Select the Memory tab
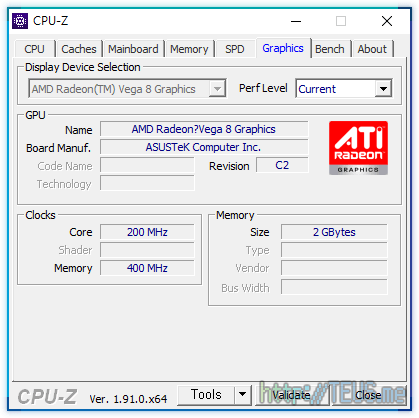This screenshot has height=418, width=419. (x=189, y=49)
